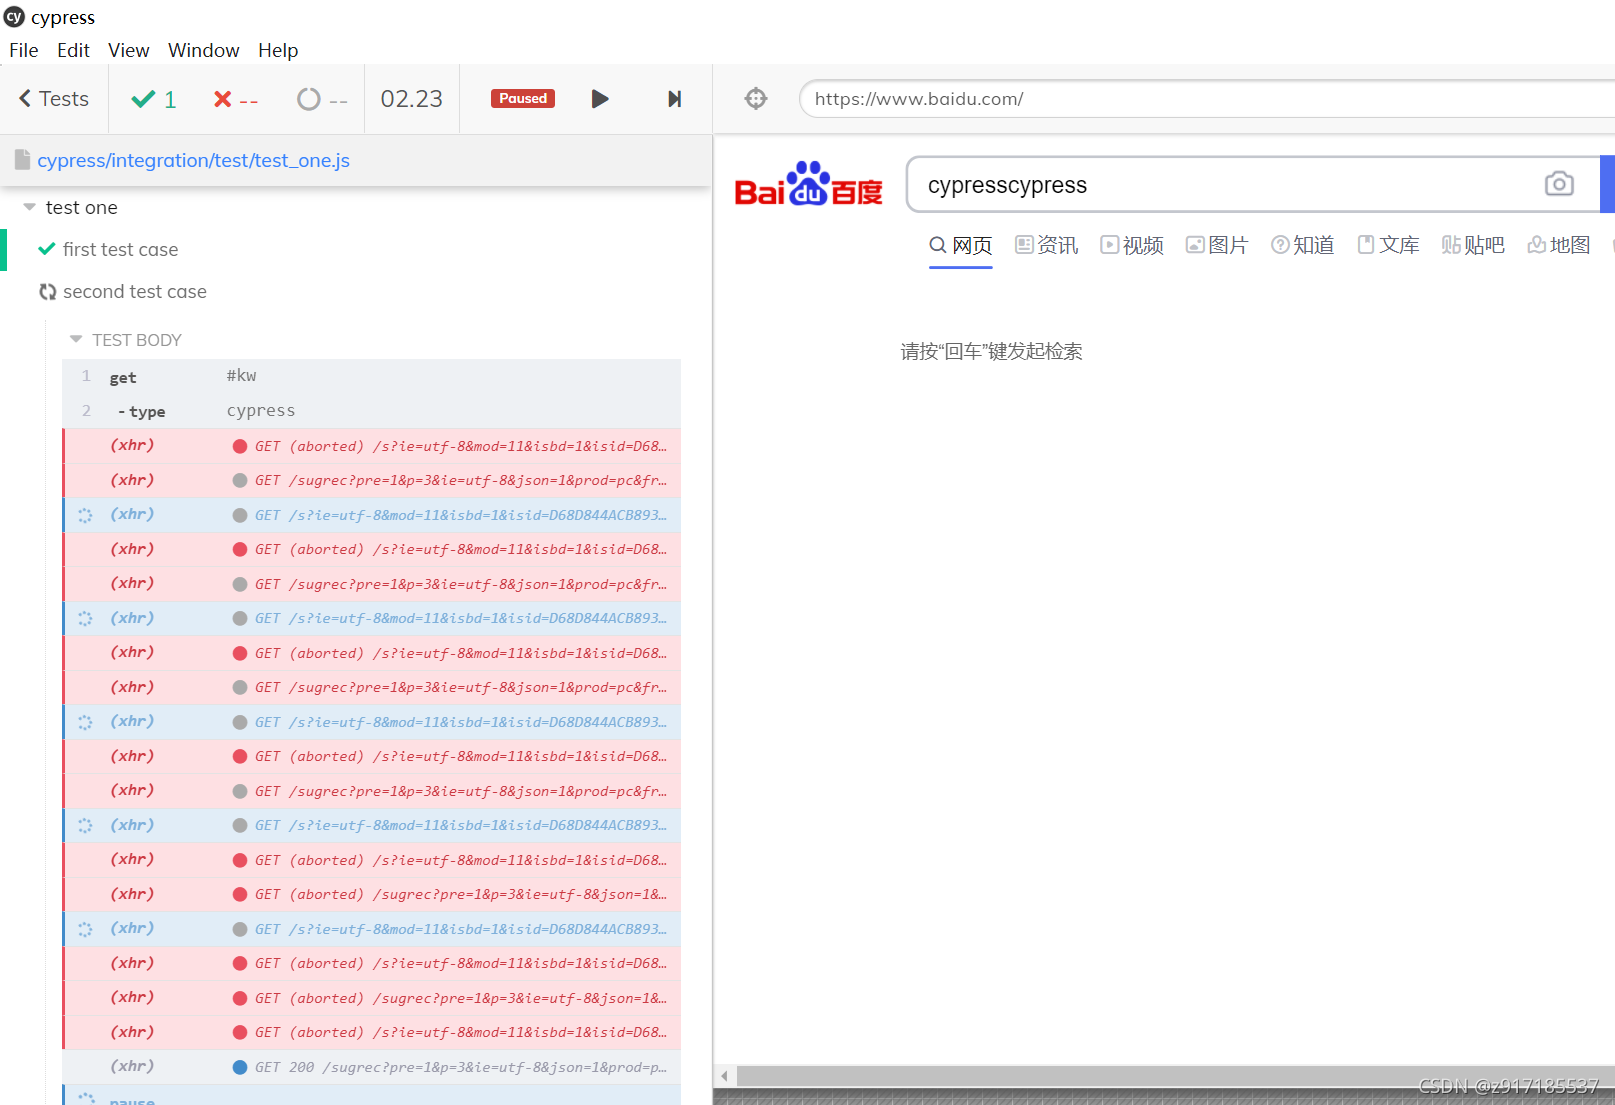
Task: Open the Window menu
Action: [x=204, y=50]
